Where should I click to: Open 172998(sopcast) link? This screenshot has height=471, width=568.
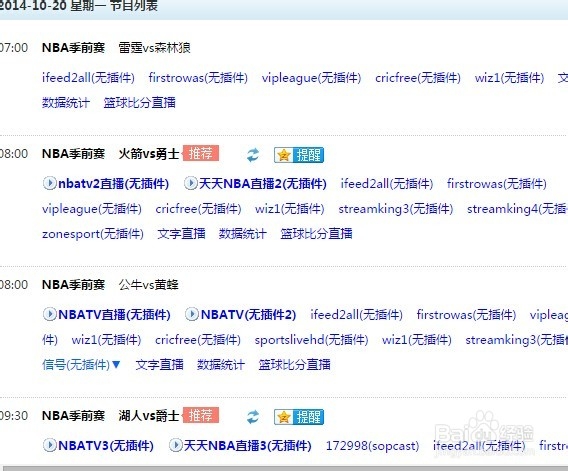coord(372,445)
